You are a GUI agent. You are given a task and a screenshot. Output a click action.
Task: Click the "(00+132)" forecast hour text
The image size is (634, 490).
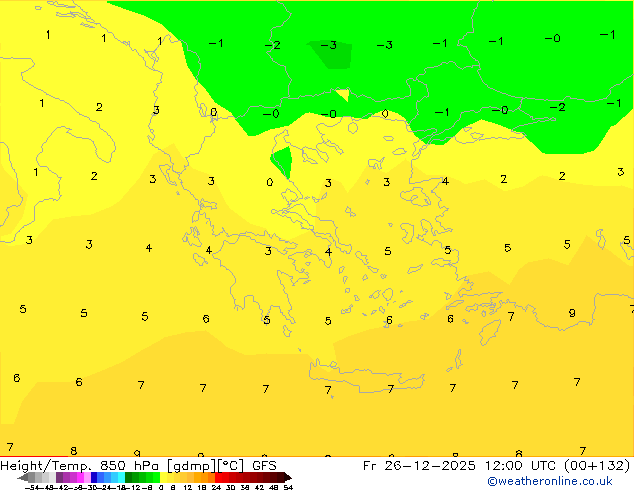click(597, 466)
